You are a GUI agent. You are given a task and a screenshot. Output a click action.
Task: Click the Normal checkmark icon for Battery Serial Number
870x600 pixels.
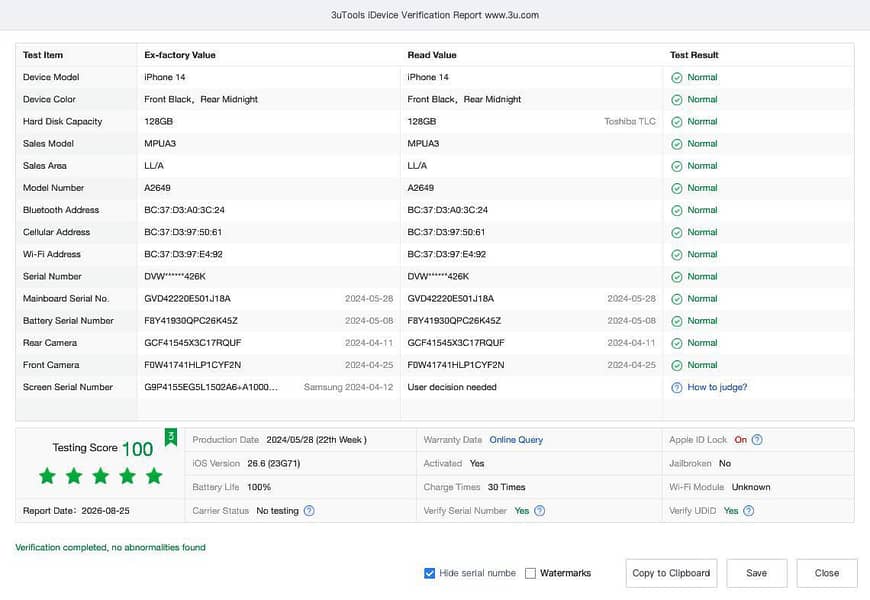pyautogui.click(x=676, y=321)
